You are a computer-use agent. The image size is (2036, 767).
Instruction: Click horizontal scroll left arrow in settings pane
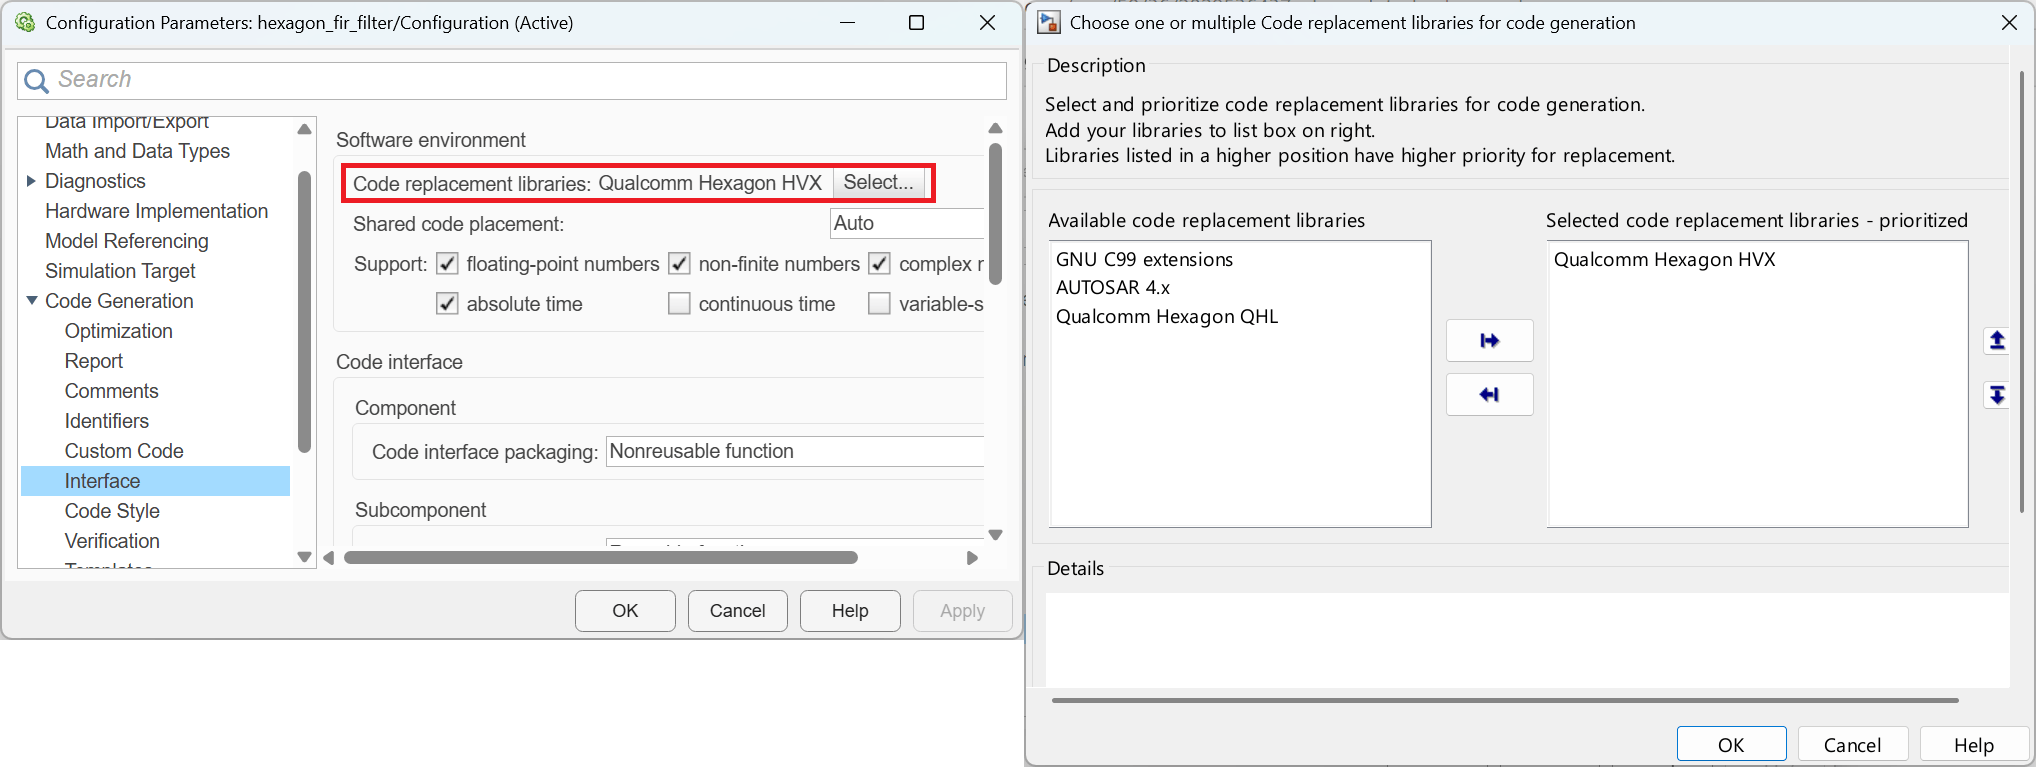[x=328, y=558]
